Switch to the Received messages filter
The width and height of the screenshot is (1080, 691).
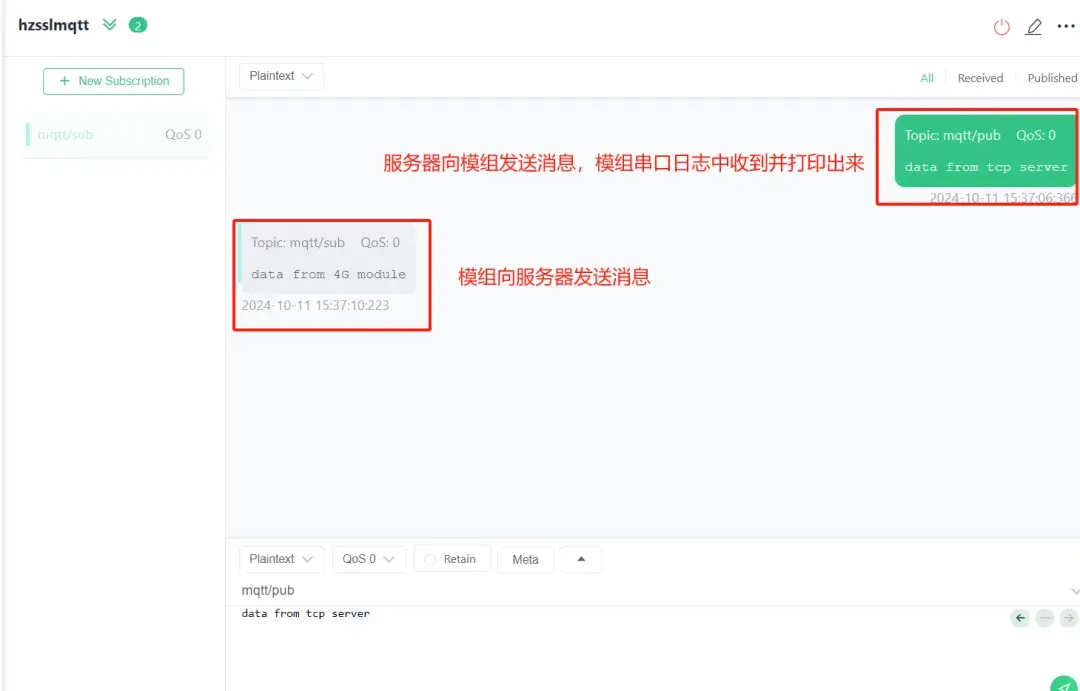click(x=980, y=78)
